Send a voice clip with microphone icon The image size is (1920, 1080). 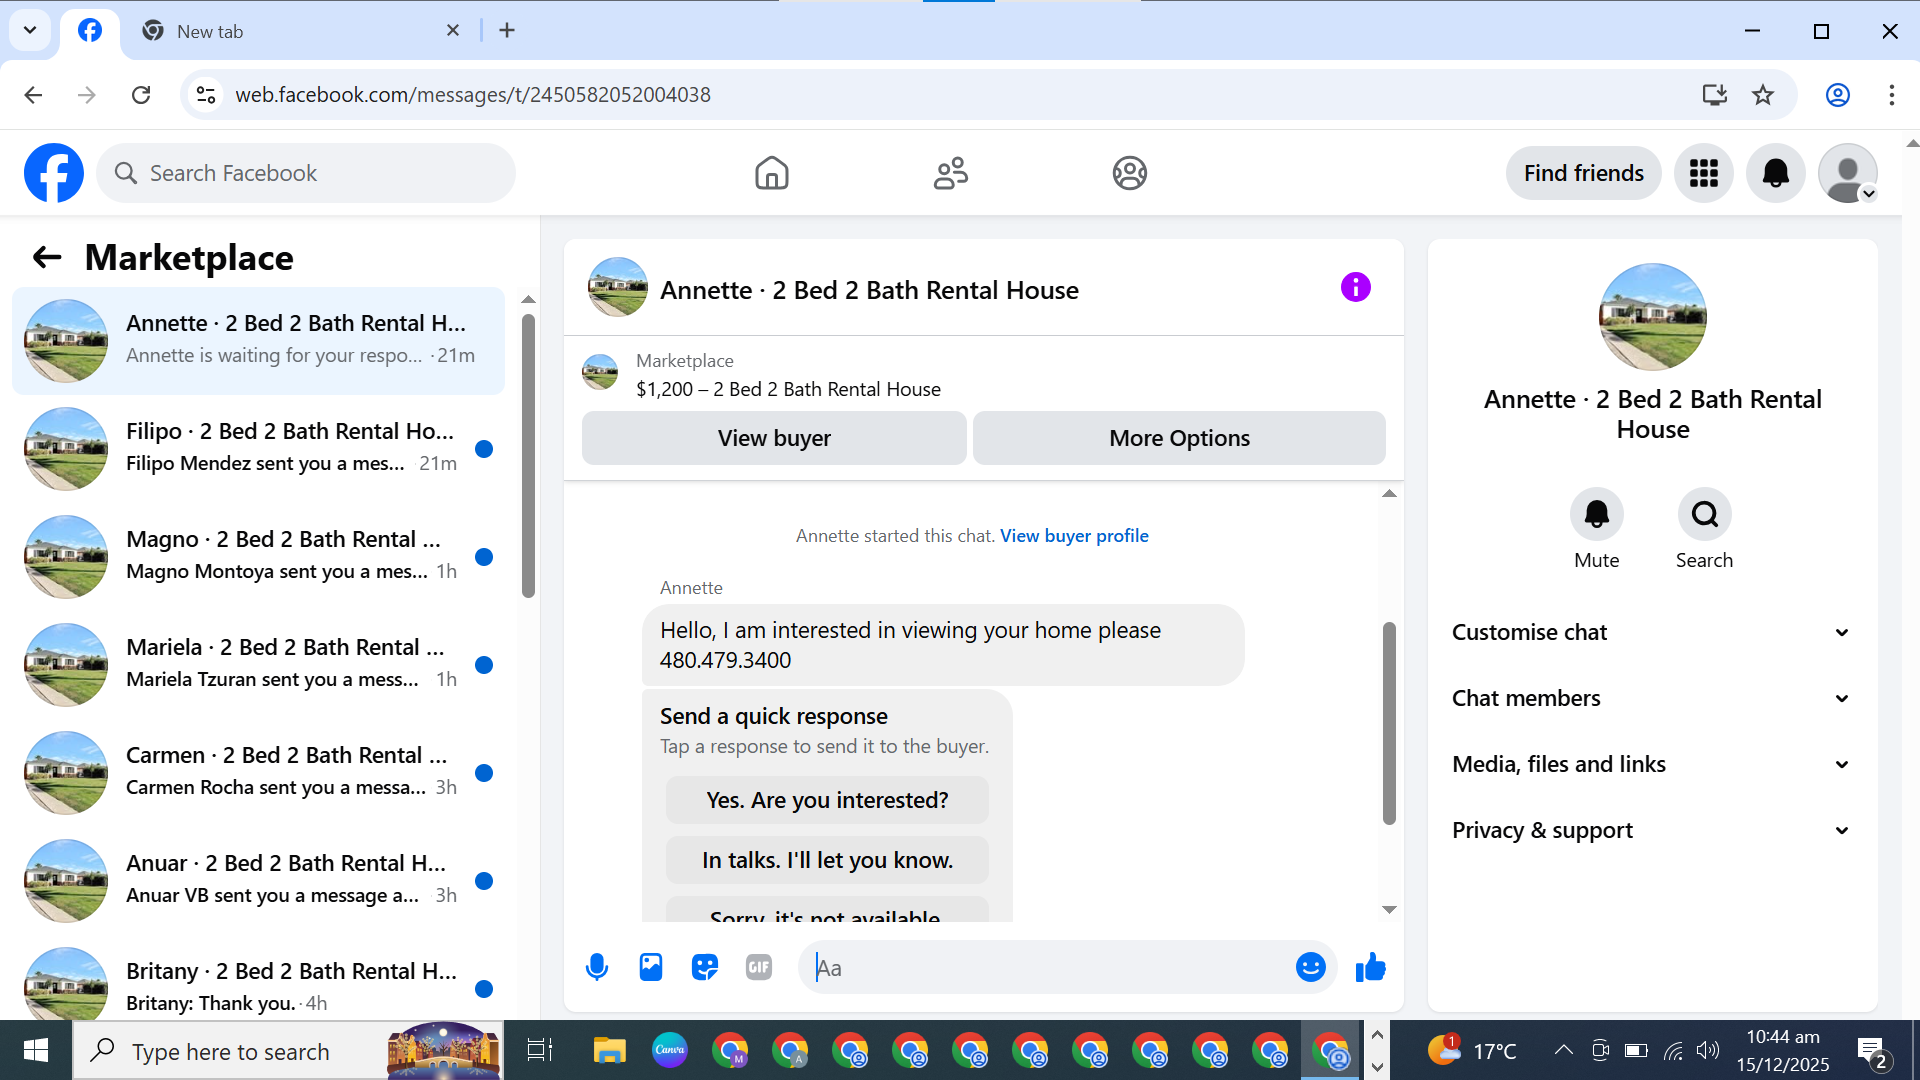click(597, 967)
